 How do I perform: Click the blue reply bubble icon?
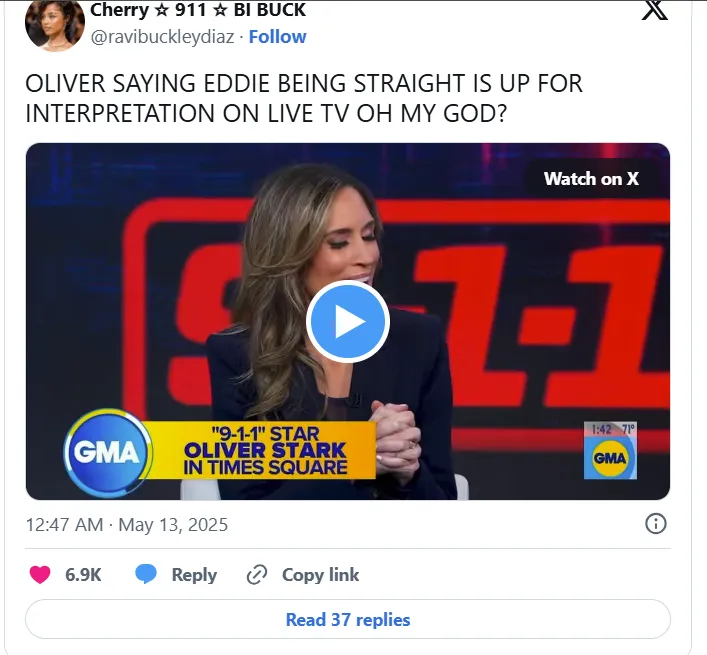[146, 574]
